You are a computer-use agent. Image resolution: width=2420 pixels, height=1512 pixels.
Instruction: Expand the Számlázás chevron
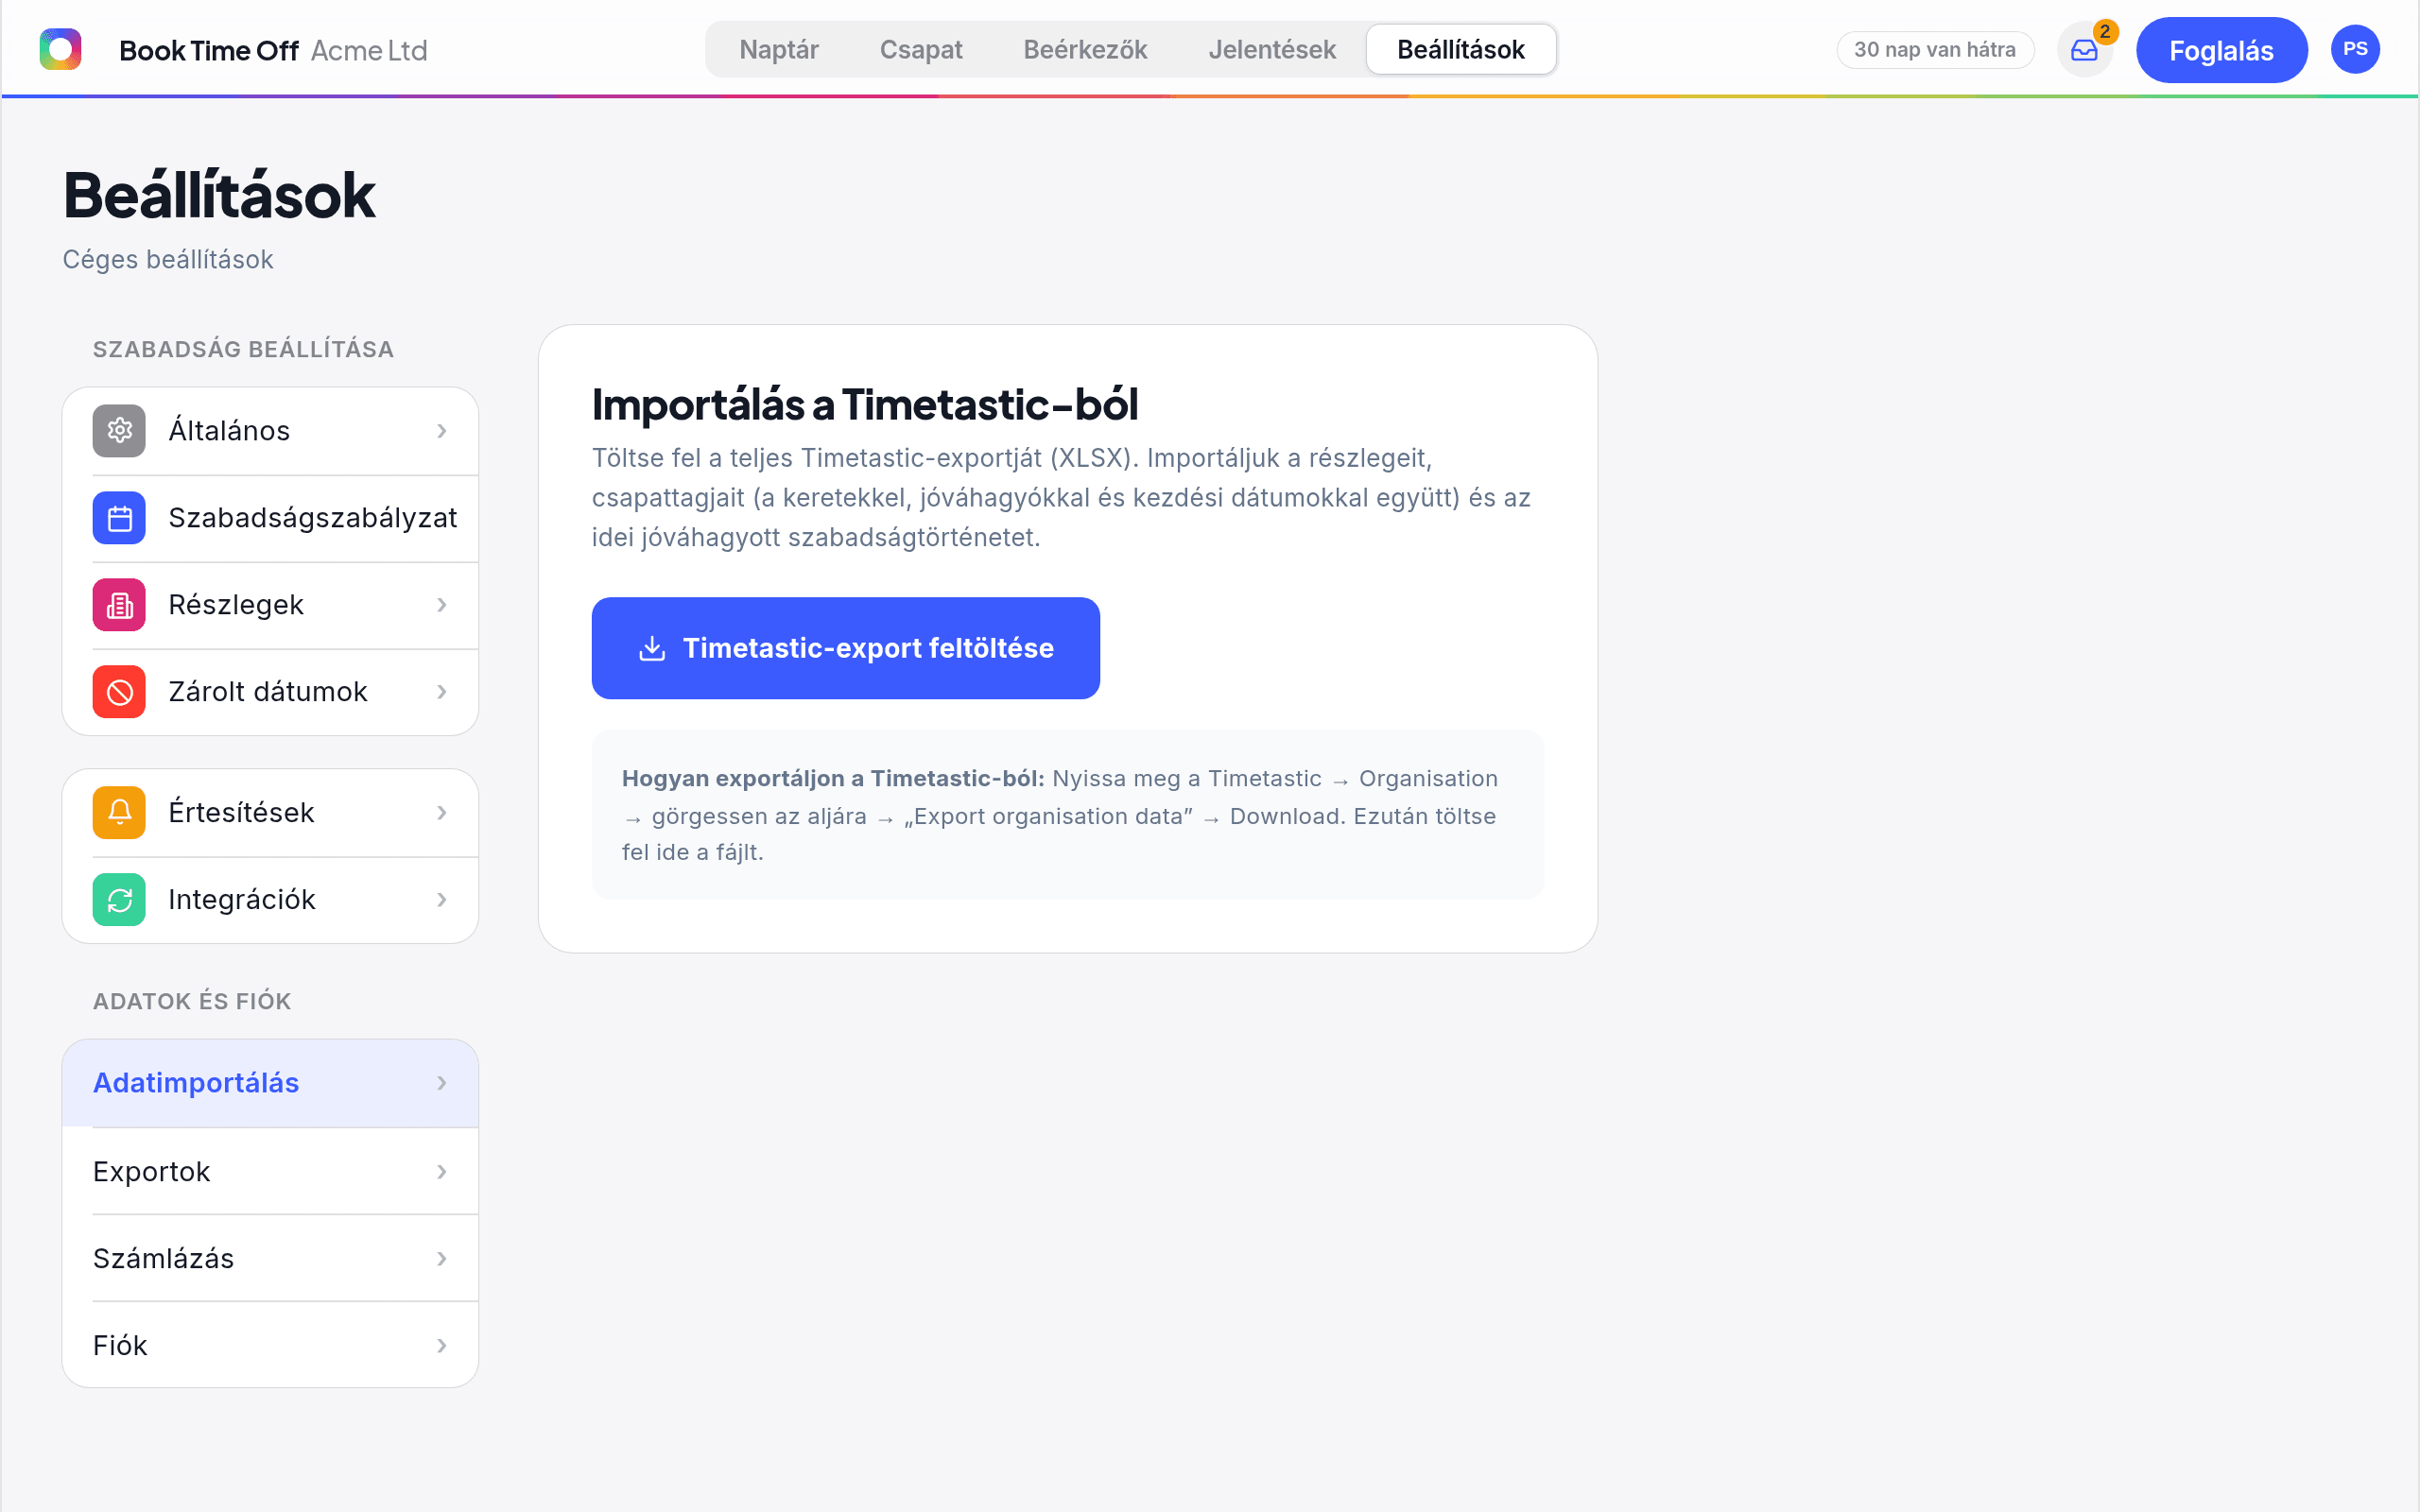coord(442,1258)
